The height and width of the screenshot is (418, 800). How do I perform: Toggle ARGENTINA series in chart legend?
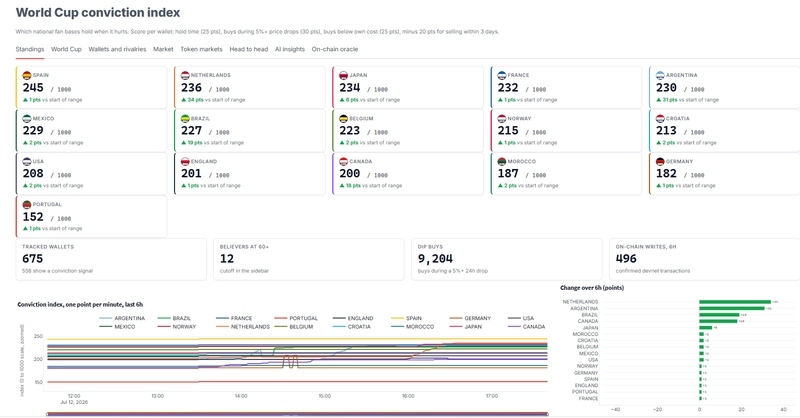coord(122,318)
